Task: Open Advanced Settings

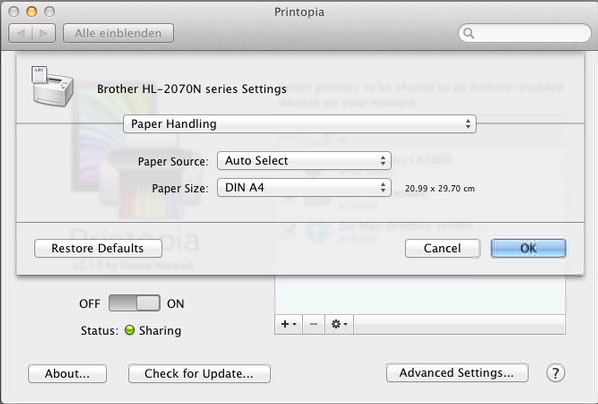Action: (457, 373)
